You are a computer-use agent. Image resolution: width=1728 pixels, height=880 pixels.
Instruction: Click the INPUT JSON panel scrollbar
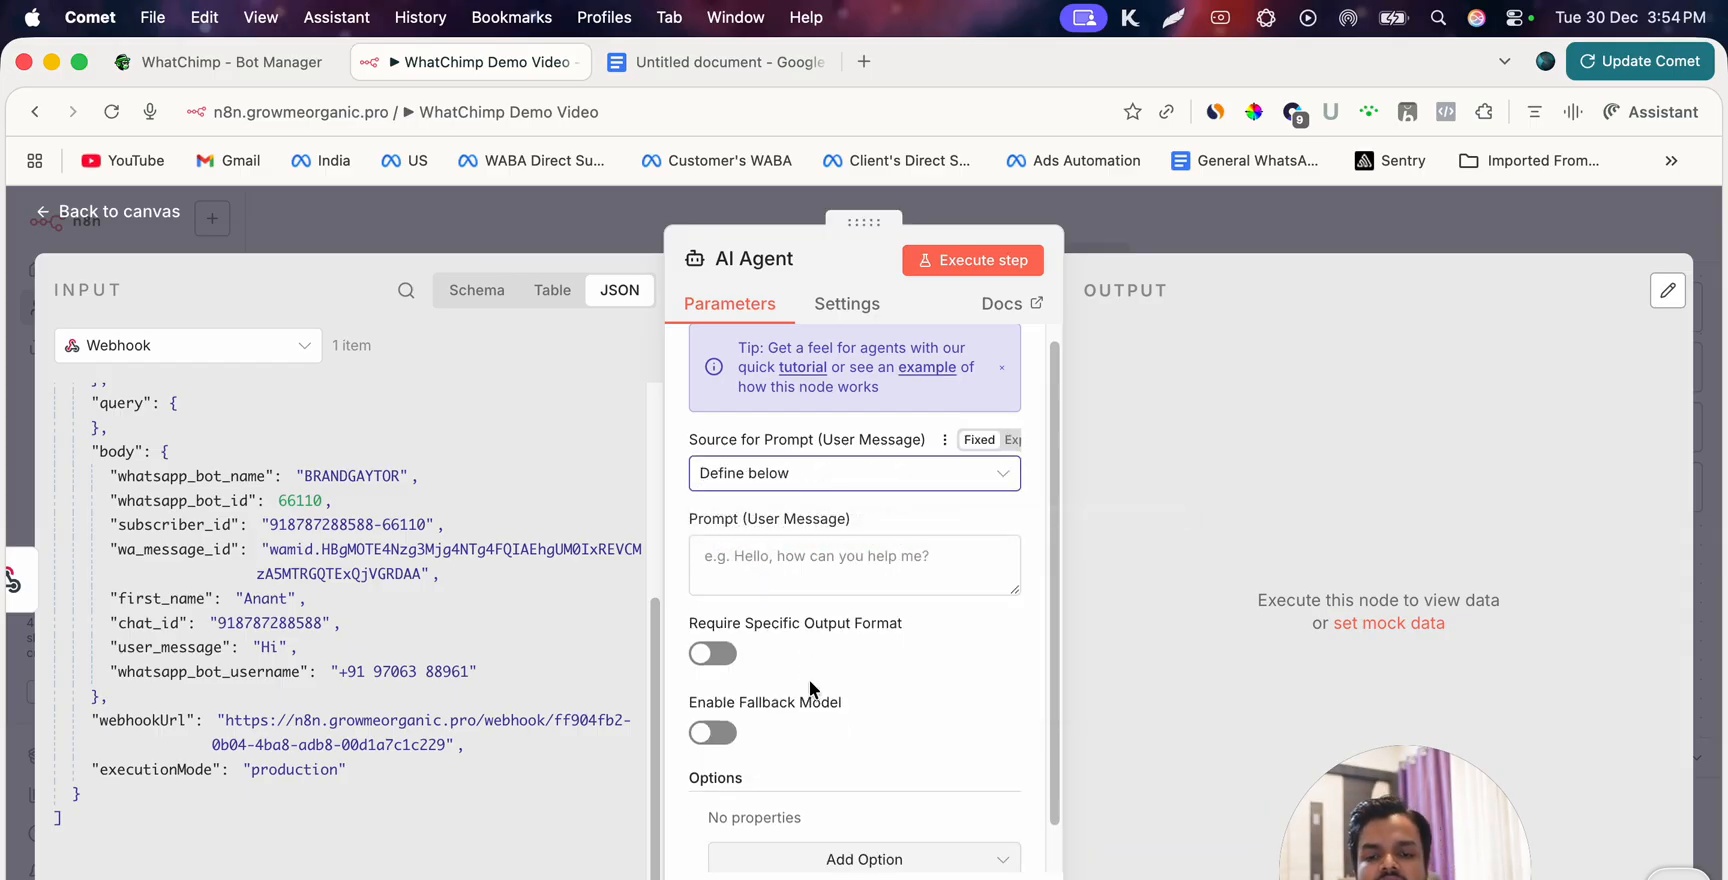[655, 738]
